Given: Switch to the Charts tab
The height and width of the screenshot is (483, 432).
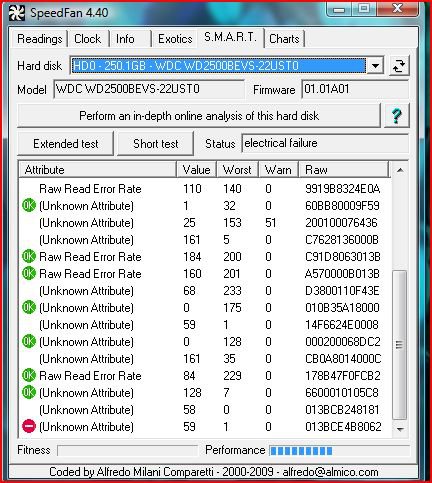Looking at the screenshot, I should point(284,39).
